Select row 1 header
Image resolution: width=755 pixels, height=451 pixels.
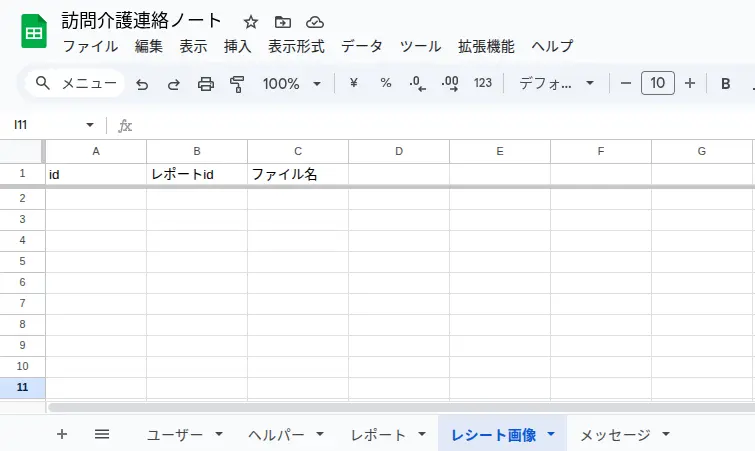click(22, 173)
